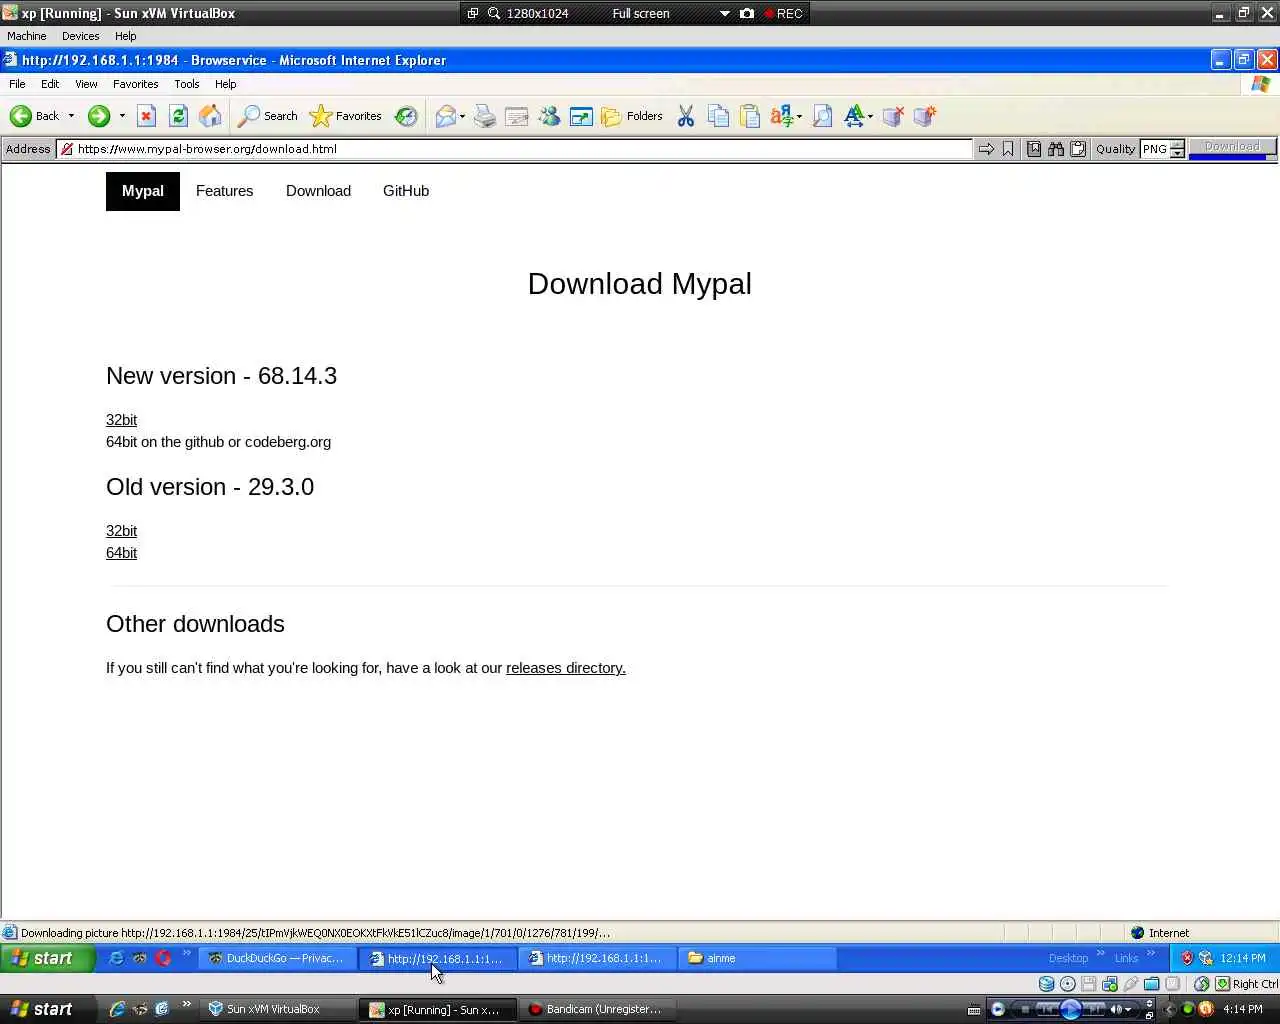
Task: Click the clipboard icon next to Quality
Action: tap(1078, 149)
